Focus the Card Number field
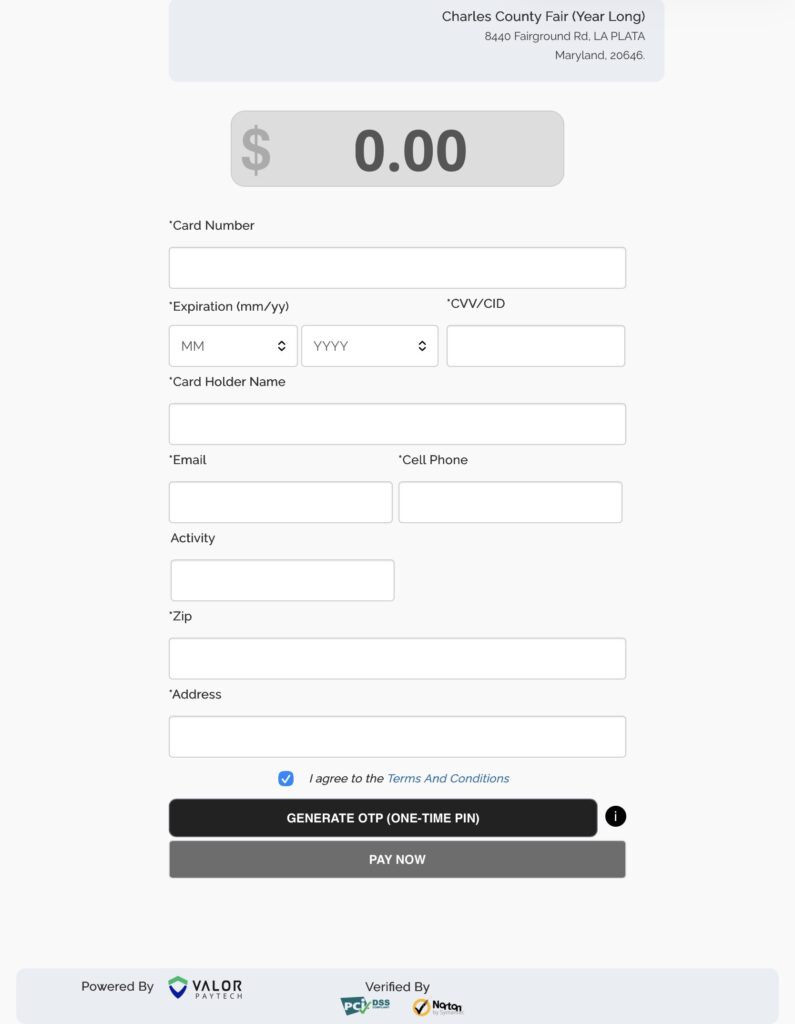The height and width of the screenshot is (1024, 795). click(x=397, y=268)
